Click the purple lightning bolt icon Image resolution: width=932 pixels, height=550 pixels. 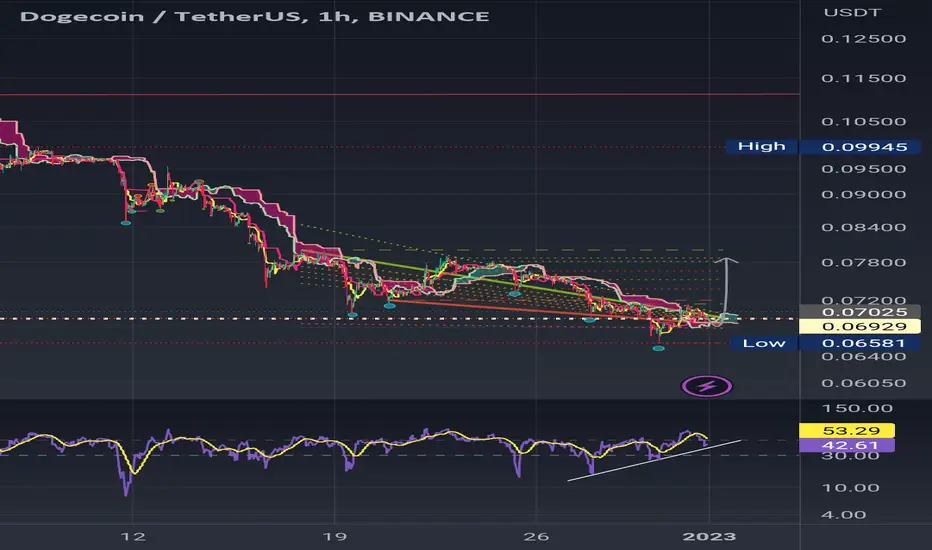click(707, 386)
